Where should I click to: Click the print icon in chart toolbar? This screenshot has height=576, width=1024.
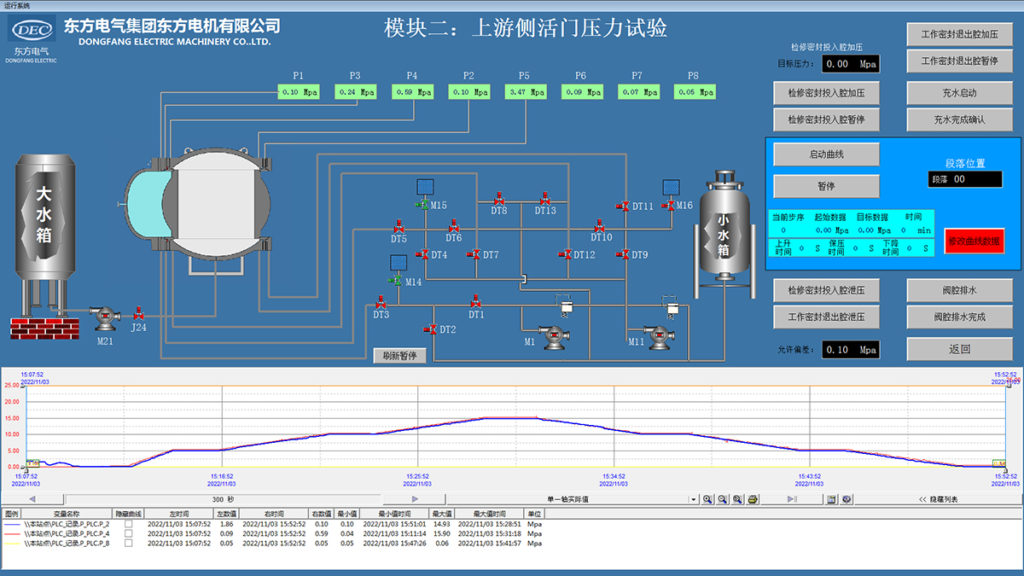tap(752, 499)
